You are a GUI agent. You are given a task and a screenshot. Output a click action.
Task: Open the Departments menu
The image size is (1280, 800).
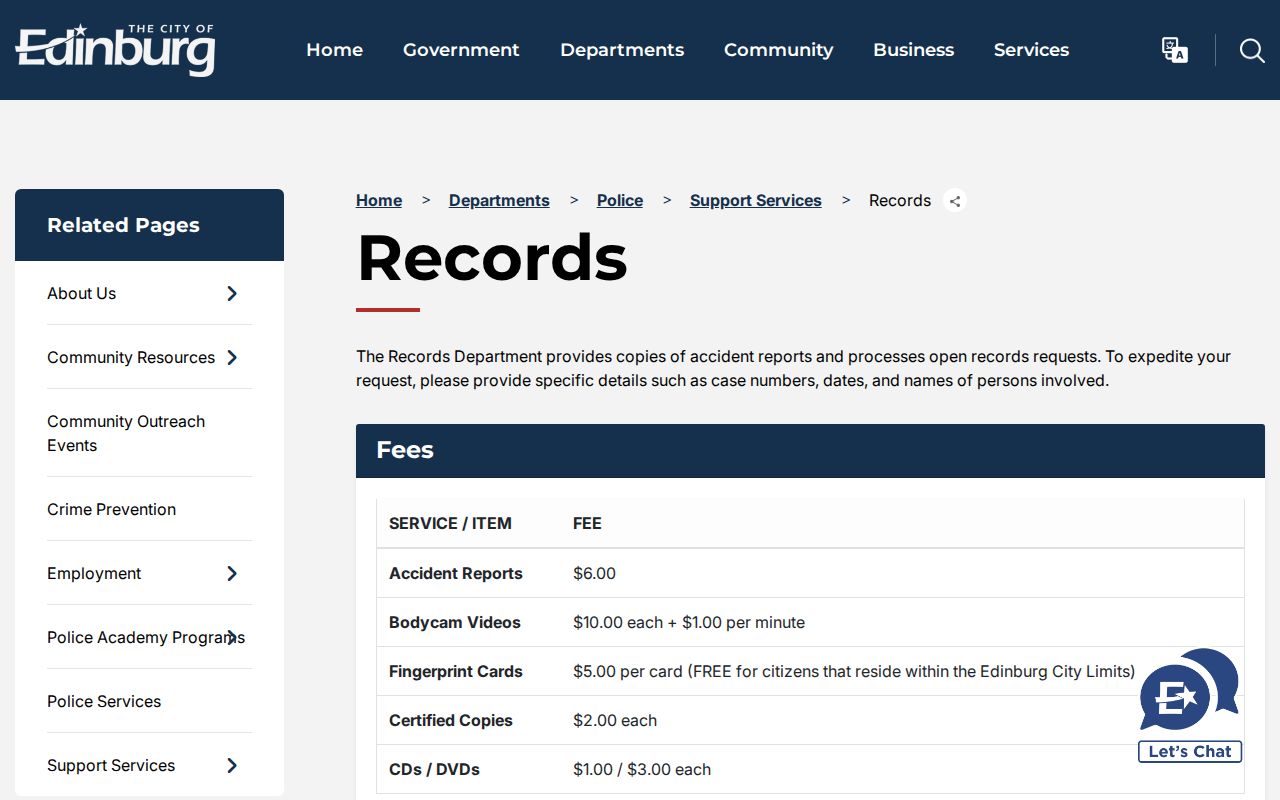point(622,50)
